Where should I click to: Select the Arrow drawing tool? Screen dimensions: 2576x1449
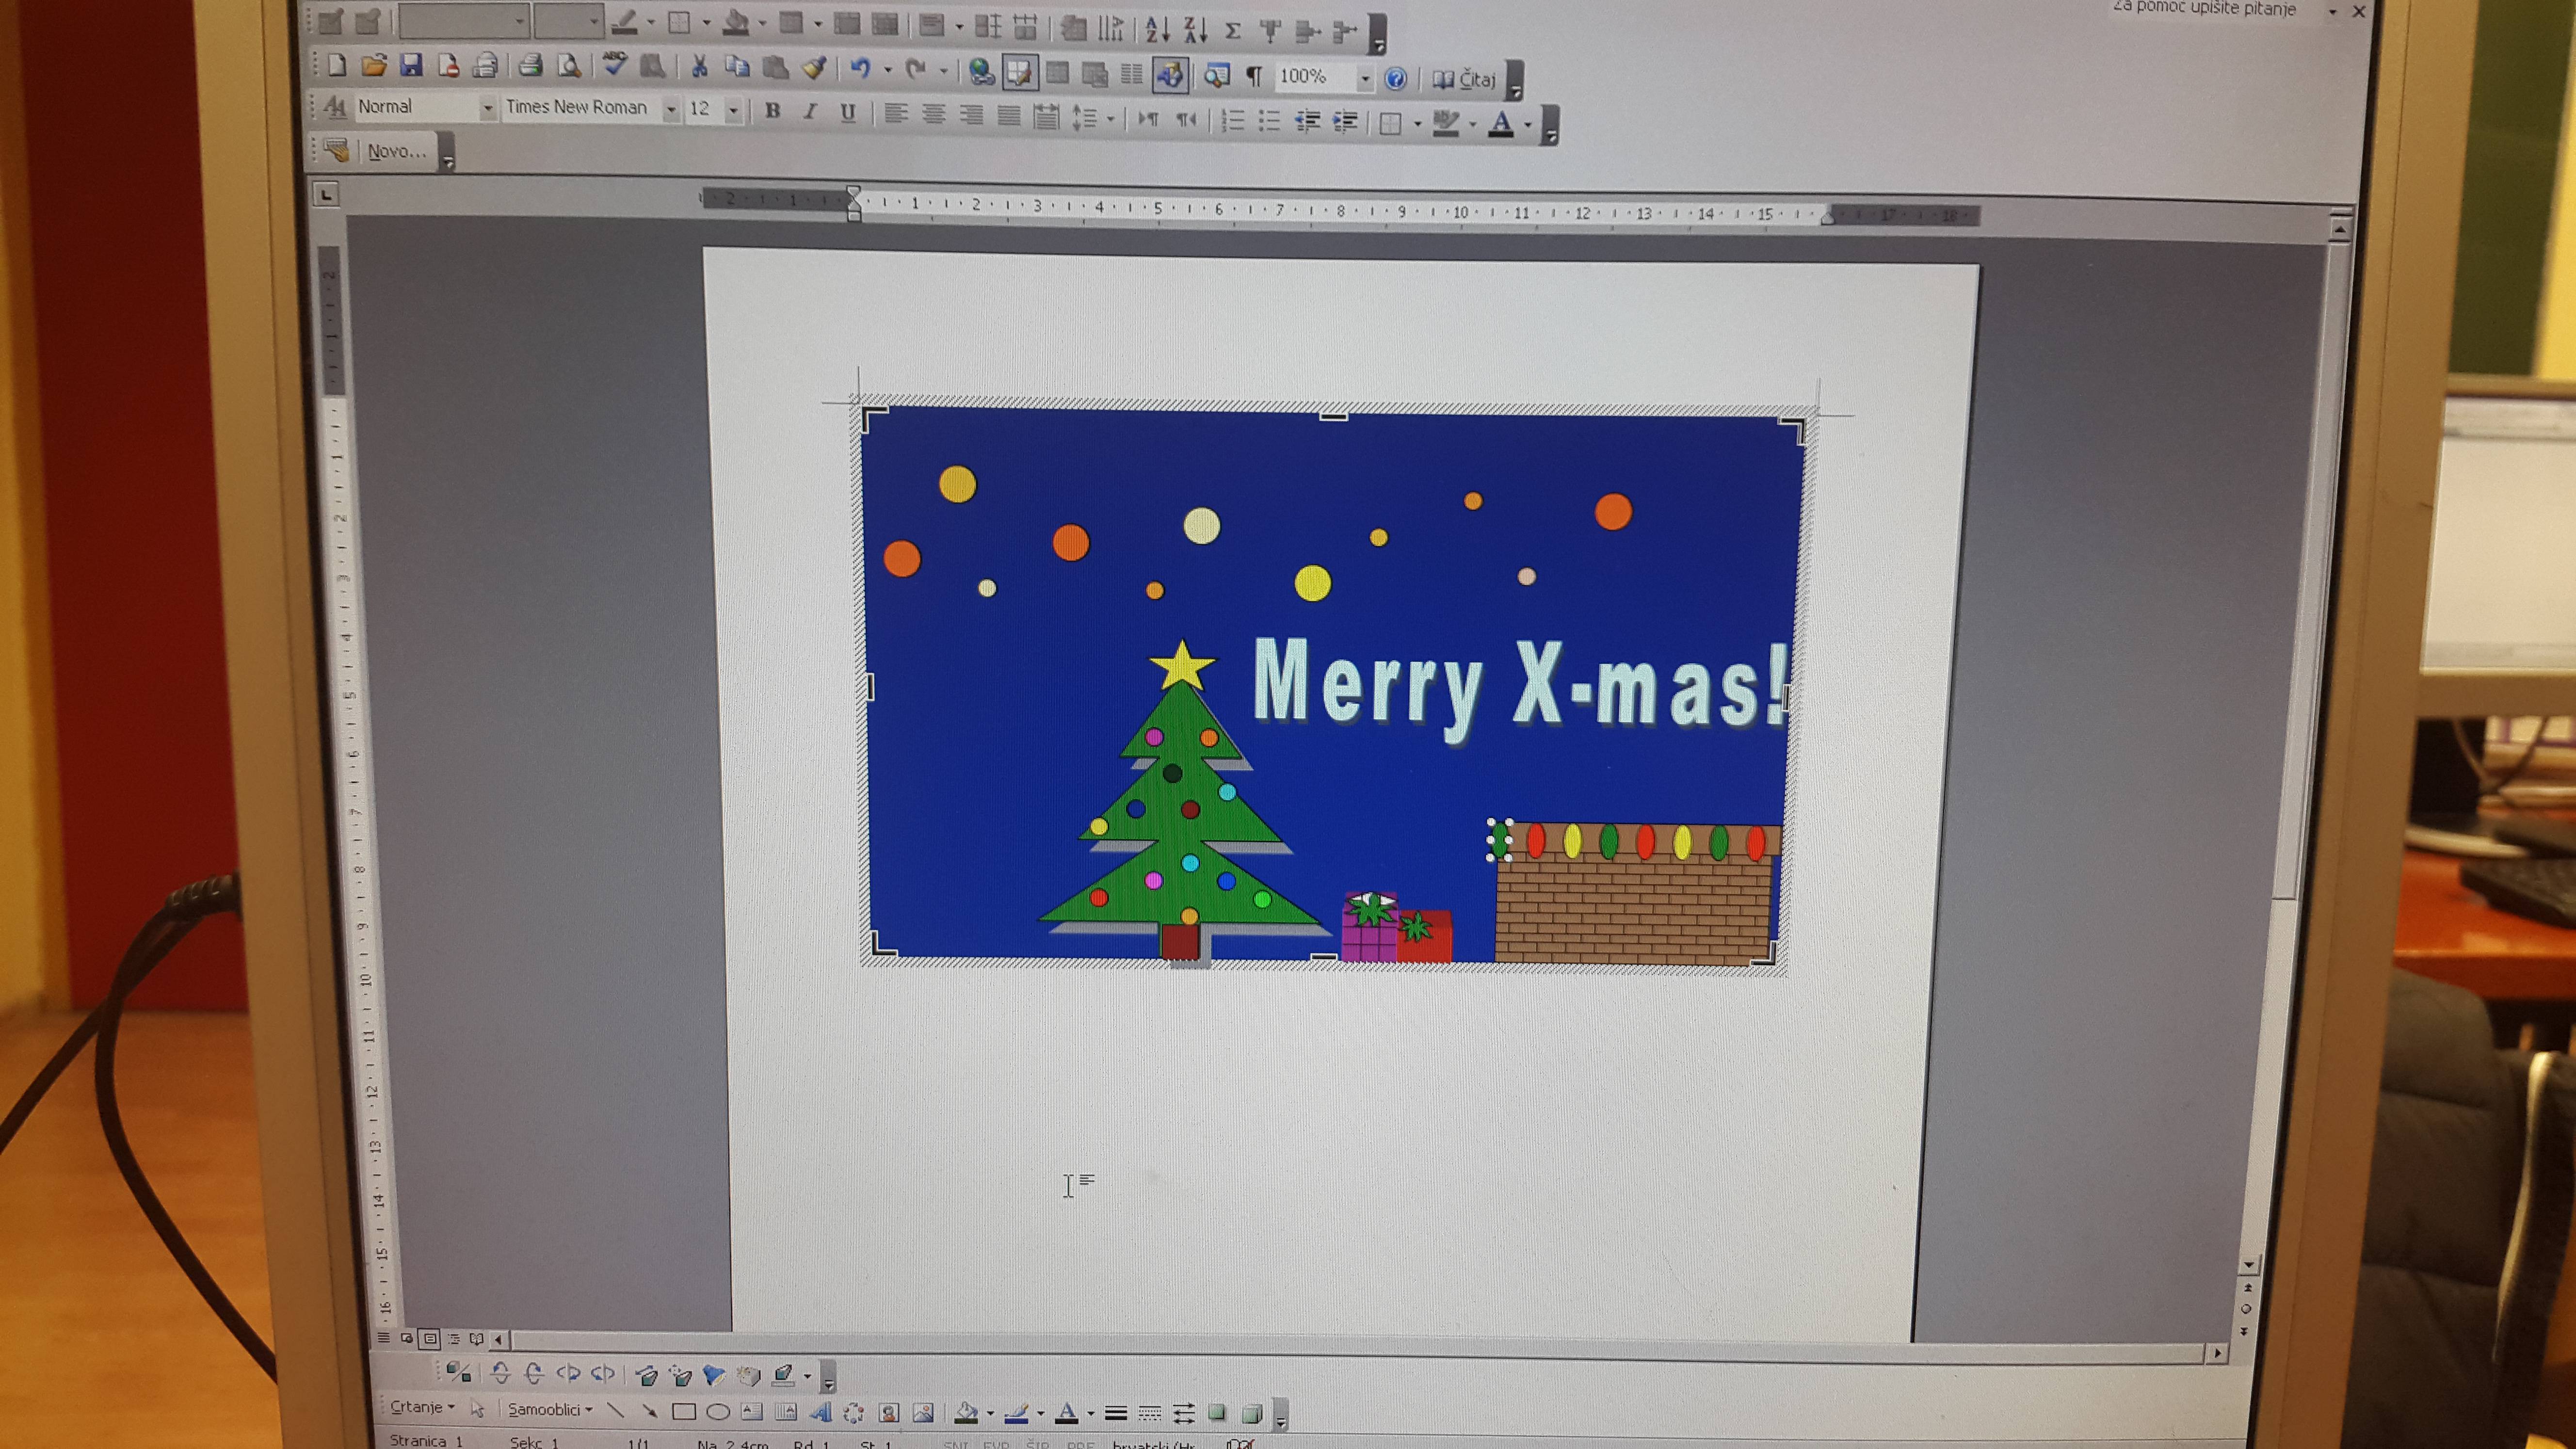pos(649,1411)
